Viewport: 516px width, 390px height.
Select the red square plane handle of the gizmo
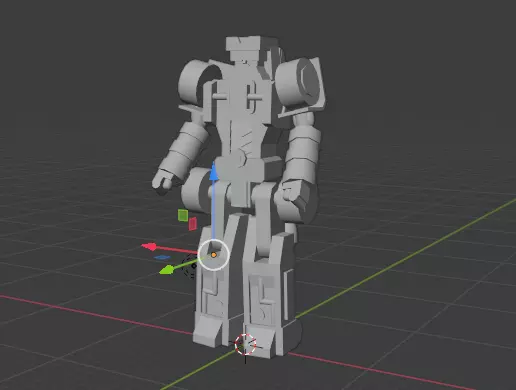coord(193,224)
